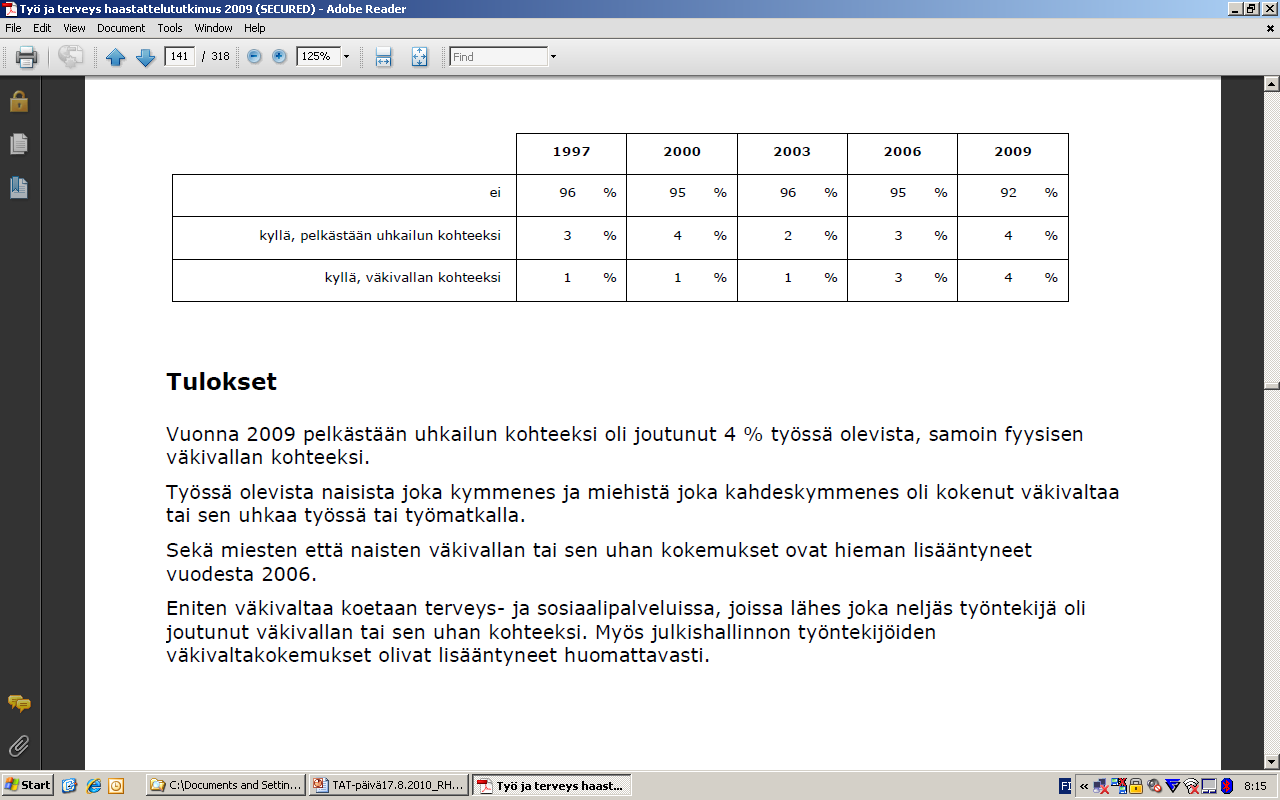The height and width of the screenshot is (800, 1280).
Task: Zoom out with the minus button
Action: (254, 57)
